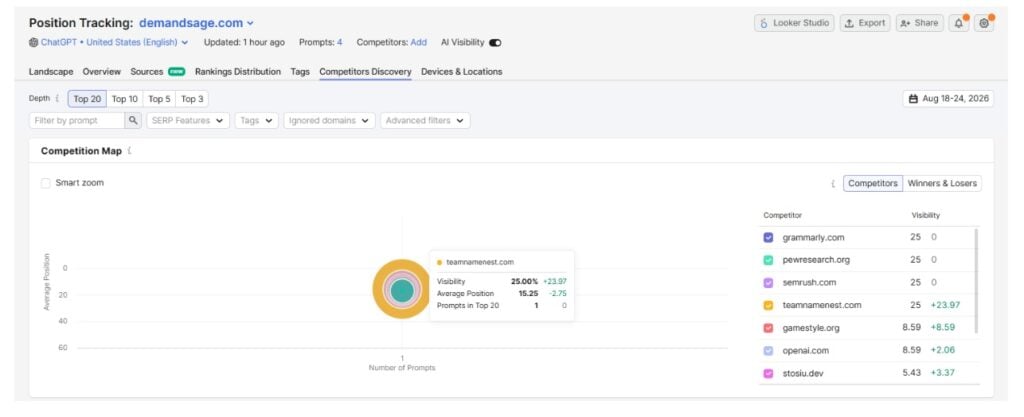This screenshot has height=417, width=1024.
Task: Switch to Tags tab
Action: pyautogui.click(x=300, y=72)
